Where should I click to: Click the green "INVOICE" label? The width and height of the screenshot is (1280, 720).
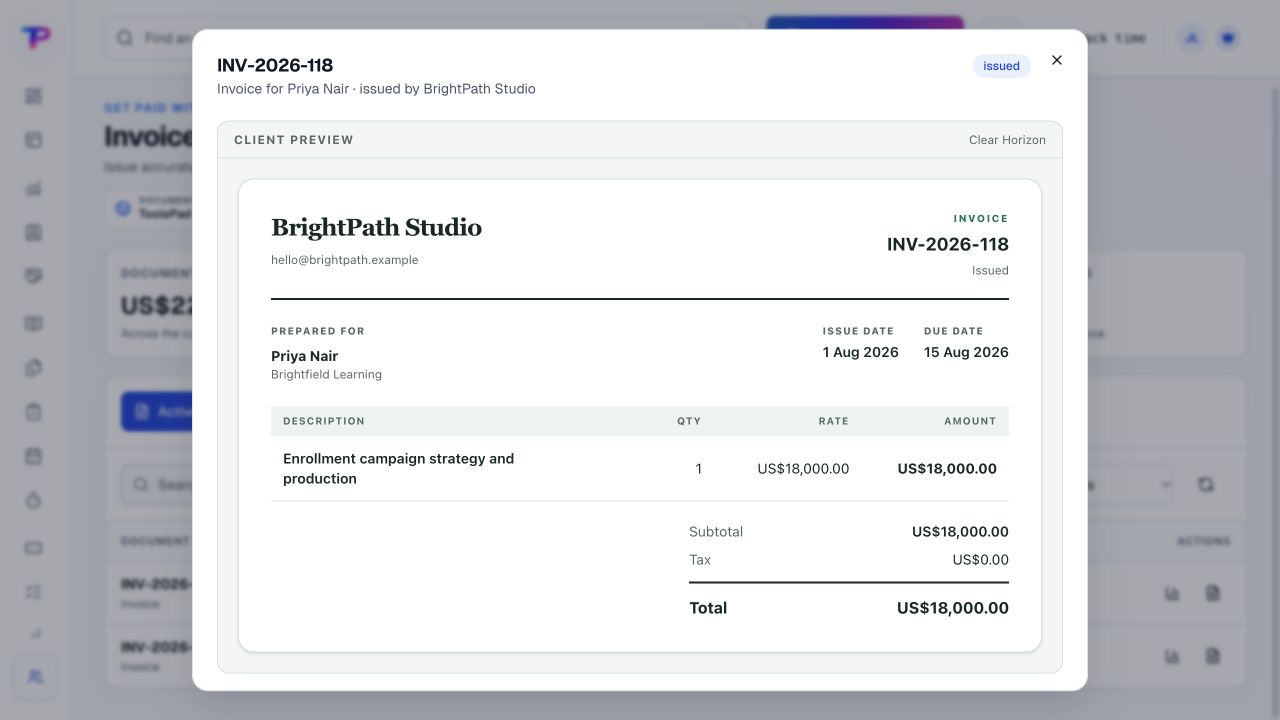(981, 218)
